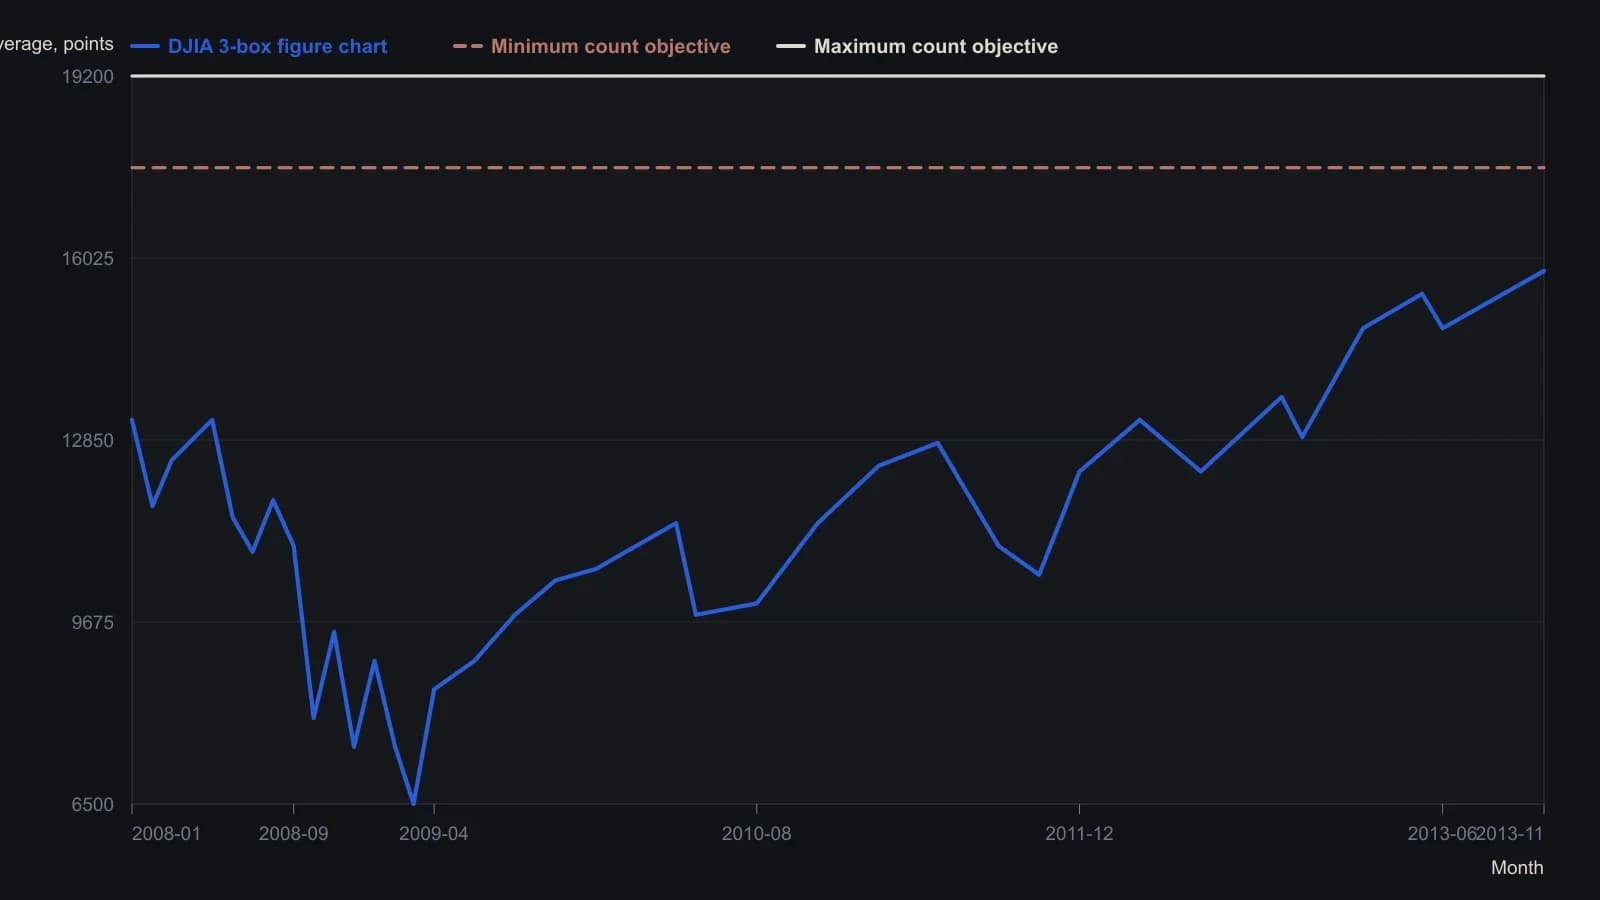Click the final rightmost point of blue line

pos(1543,271)
